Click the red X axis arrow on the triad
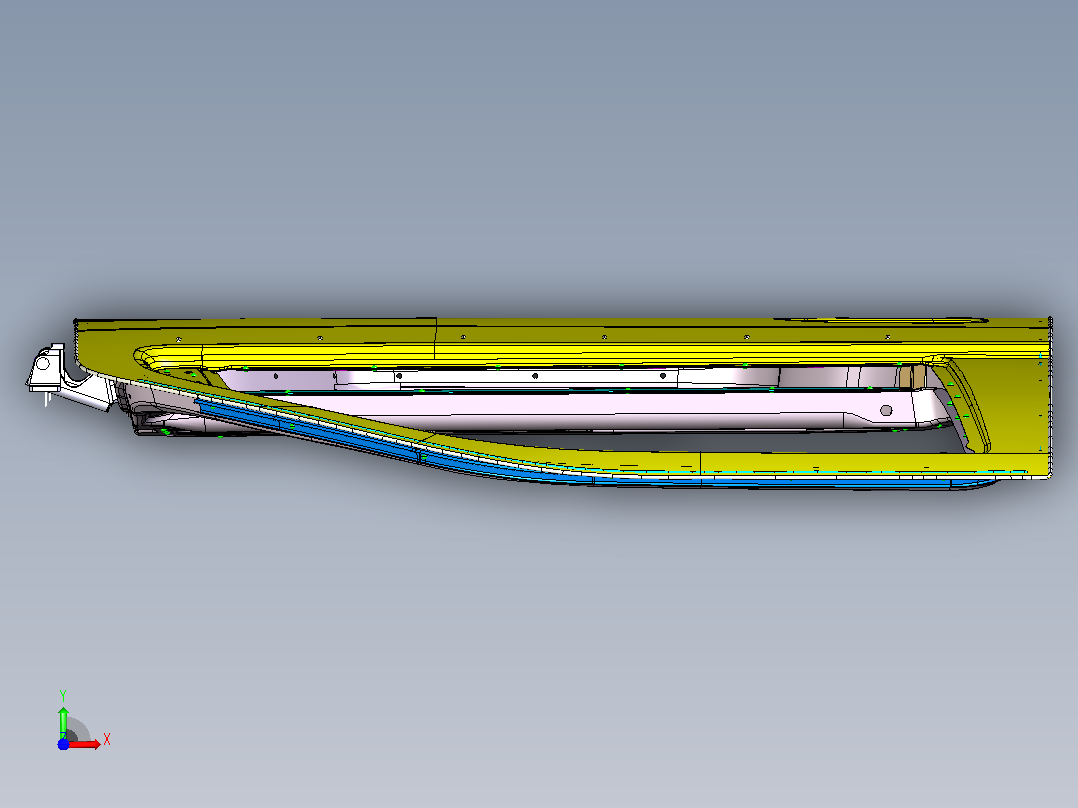Screen dimensions: 1078x808 click(x=85, y=744)
